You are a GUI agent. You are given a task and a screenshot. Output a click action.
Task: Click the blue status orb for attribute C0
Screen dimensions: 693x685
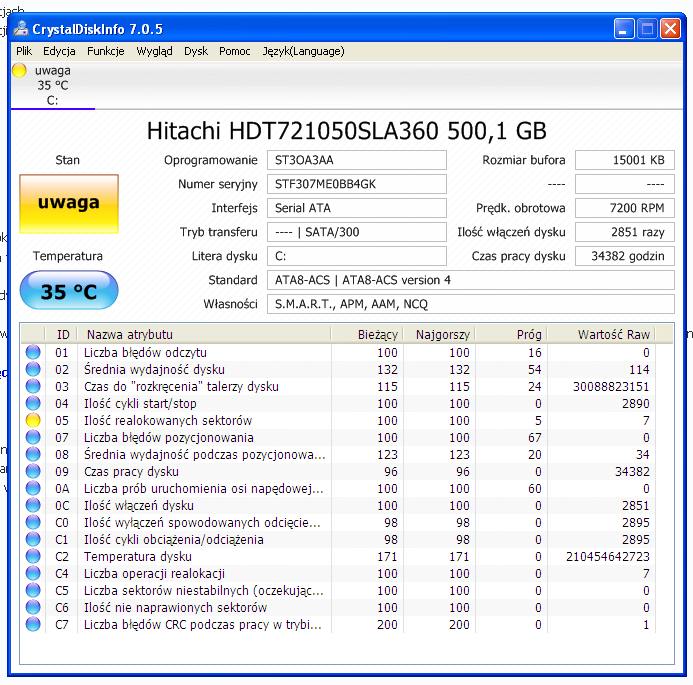click(x=33, y=522)
